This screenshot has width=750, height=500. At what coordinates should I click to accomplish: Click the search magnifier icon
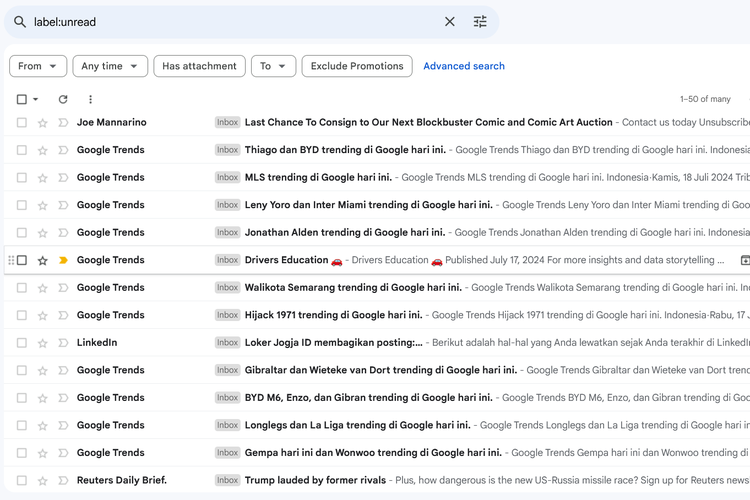coord(20,22)
